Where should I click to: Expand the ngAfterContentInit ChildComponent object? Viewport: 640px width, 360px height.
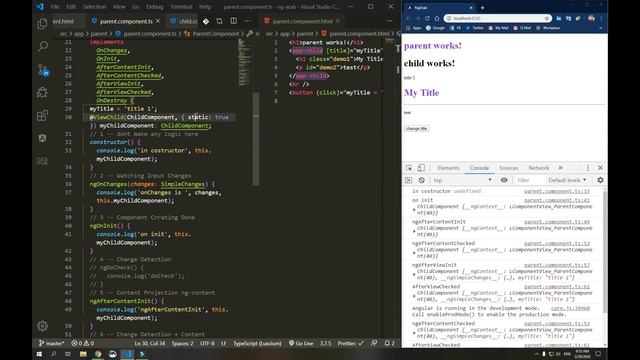414,231
